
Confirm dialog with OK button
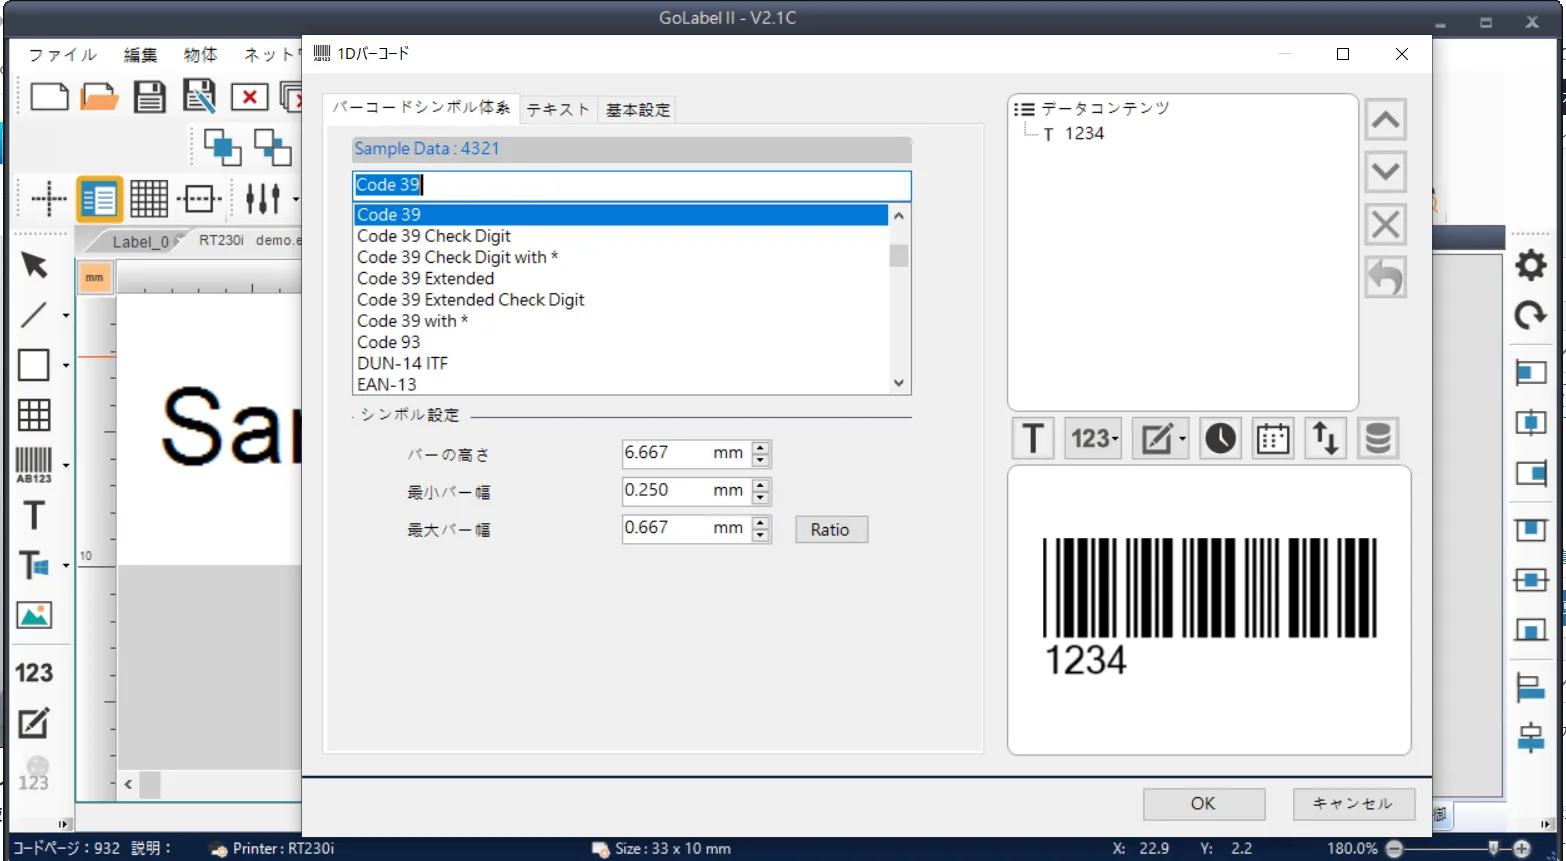point(1204,804)
